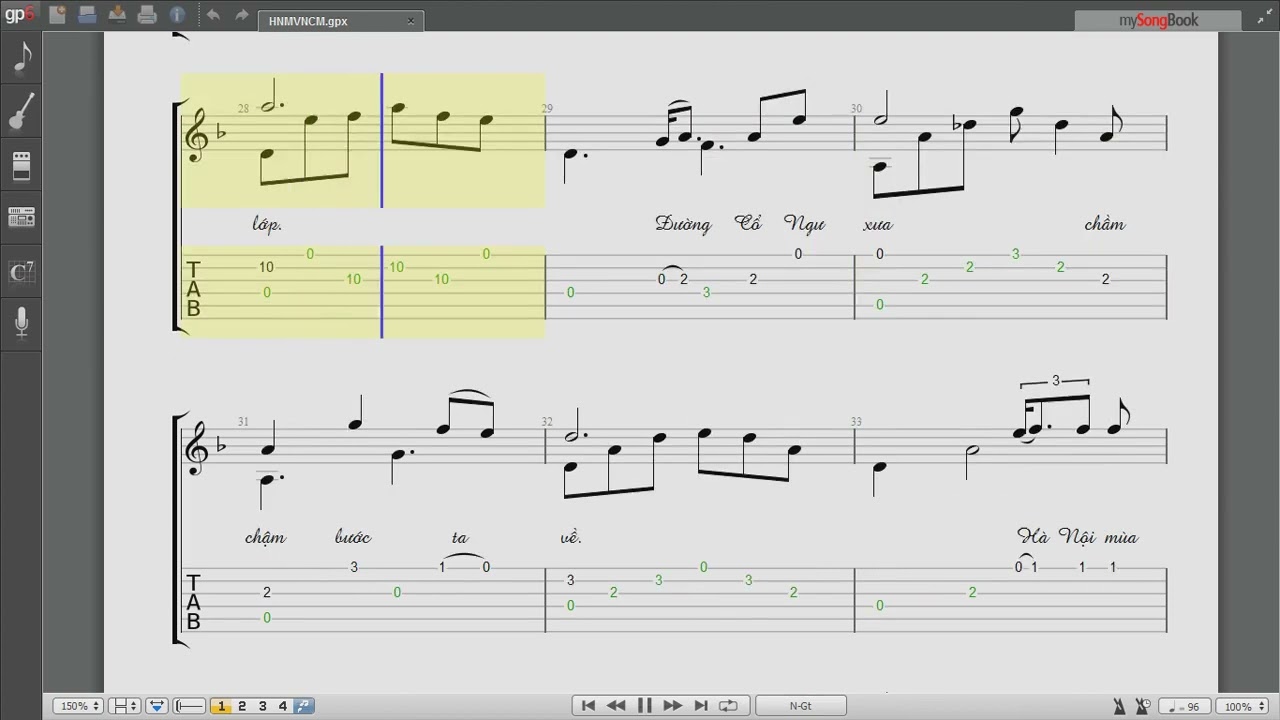Viewport: 1280px width, 720px height.
Task: Toggle the metronome
Action: click(x=1119, y=706)
